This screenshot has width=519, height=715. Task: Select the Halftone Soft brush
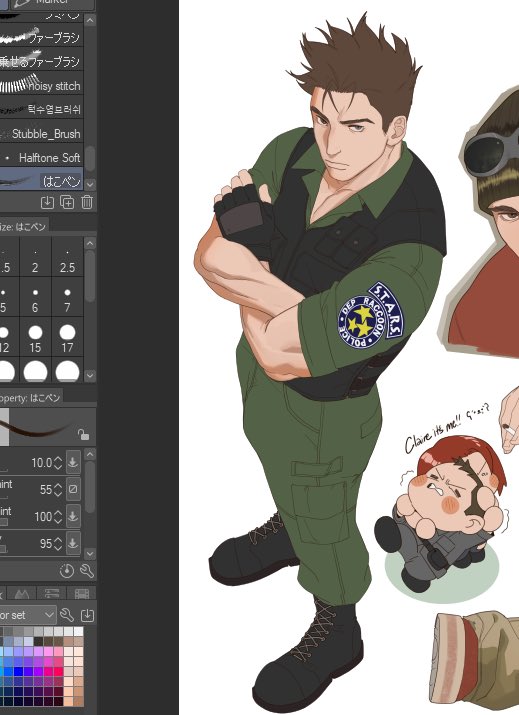pos(42,157)
